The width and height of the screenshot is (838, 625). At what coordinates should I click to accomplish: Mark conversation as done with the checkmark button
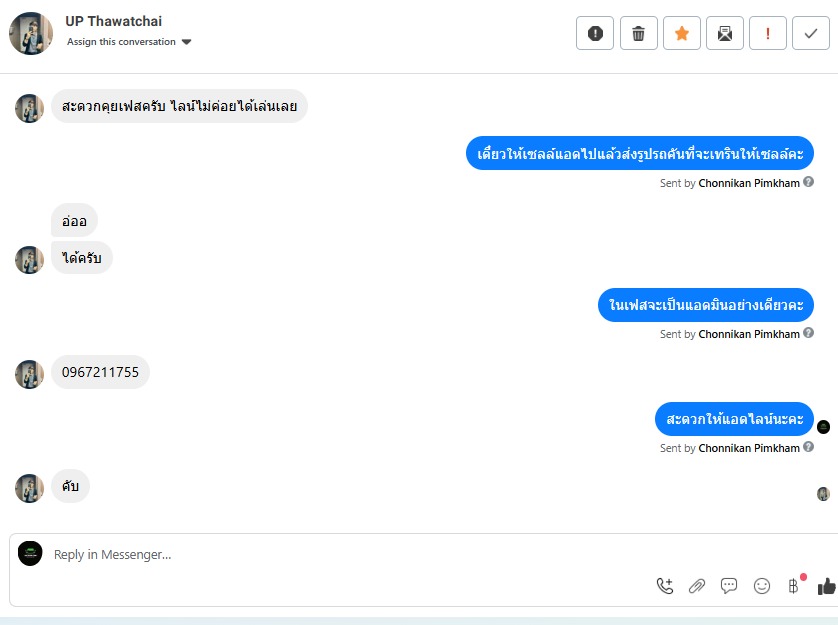[x=811, y=33]
